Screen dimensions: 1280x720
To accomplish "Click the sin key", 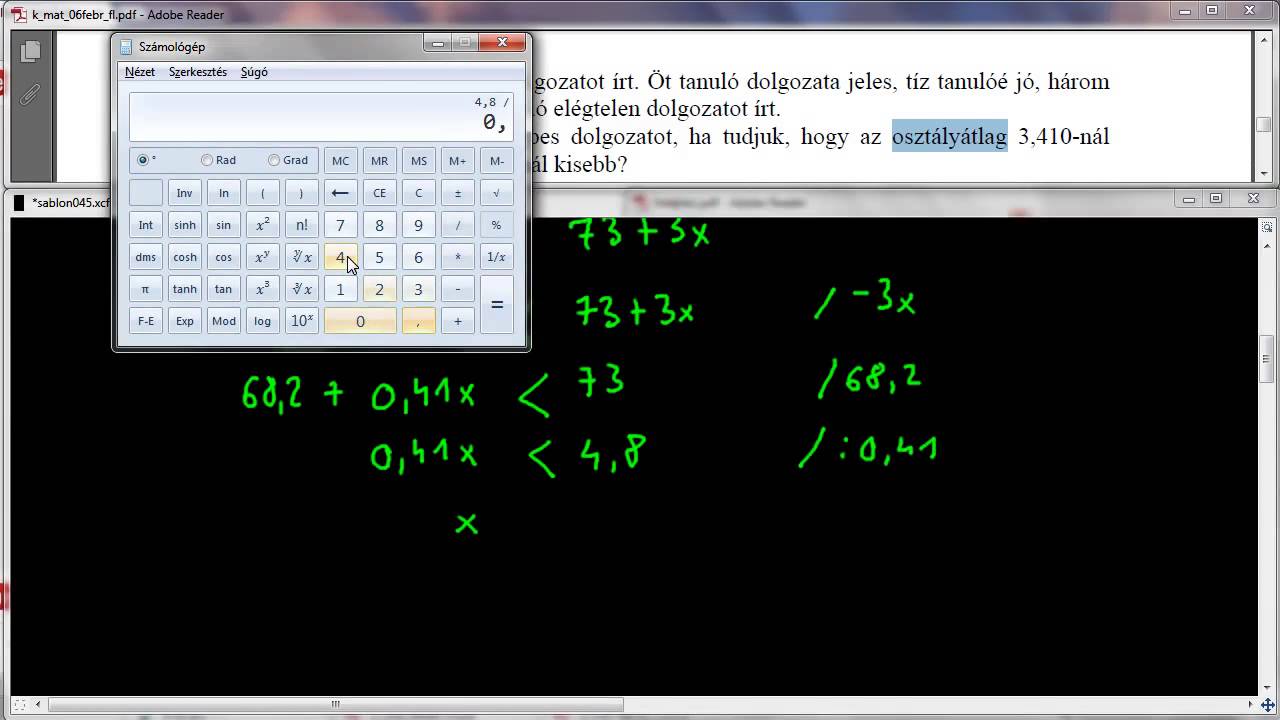I will click(223, 225).
